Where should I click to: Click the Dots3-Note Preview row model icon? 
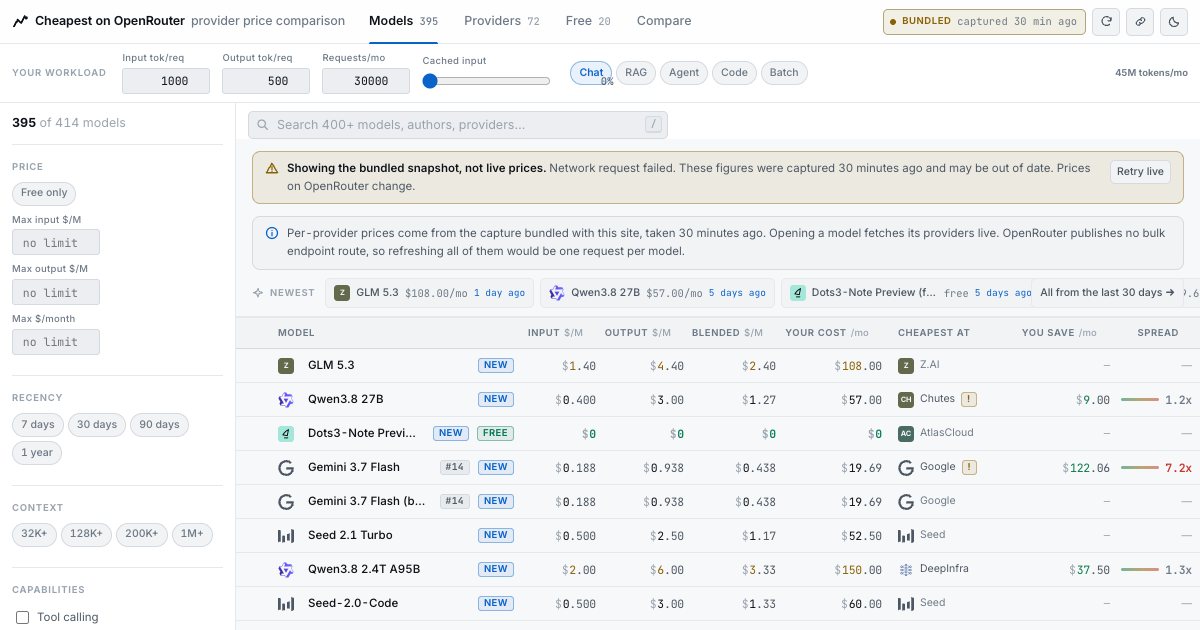tap(286, 433)
